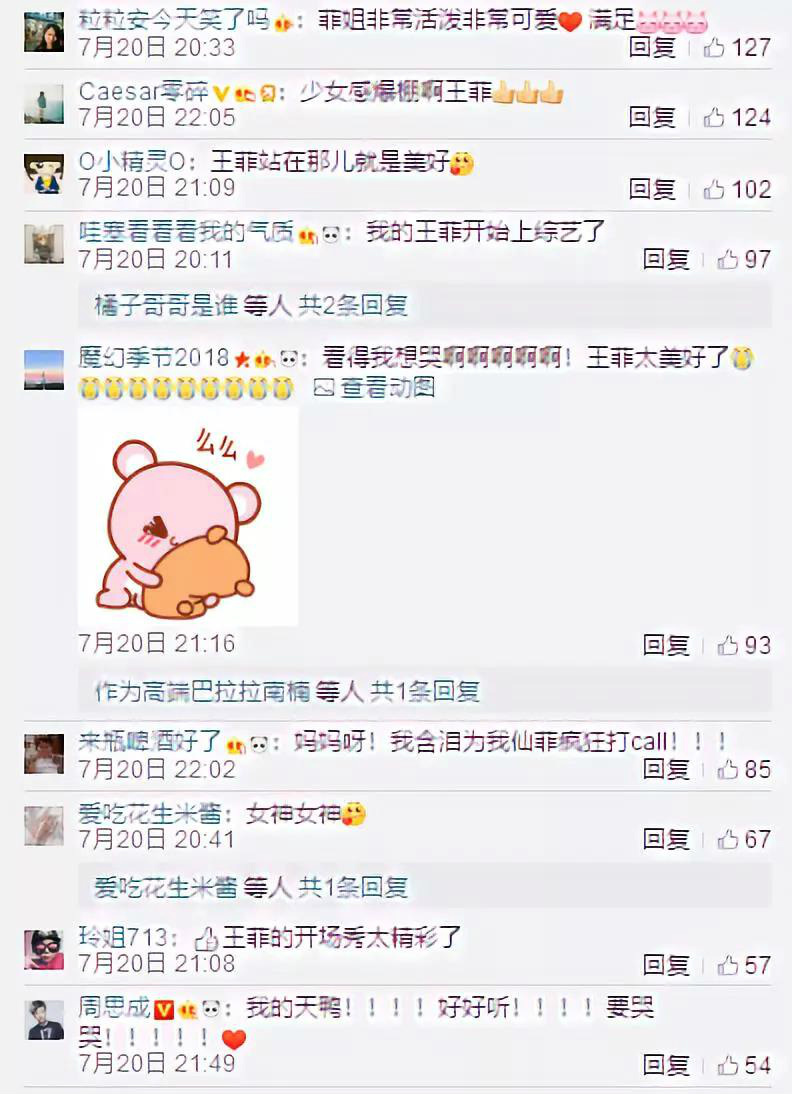
Task: Open avatar of 粒粒安今天笑了吗
Action: tap(44, 32)
